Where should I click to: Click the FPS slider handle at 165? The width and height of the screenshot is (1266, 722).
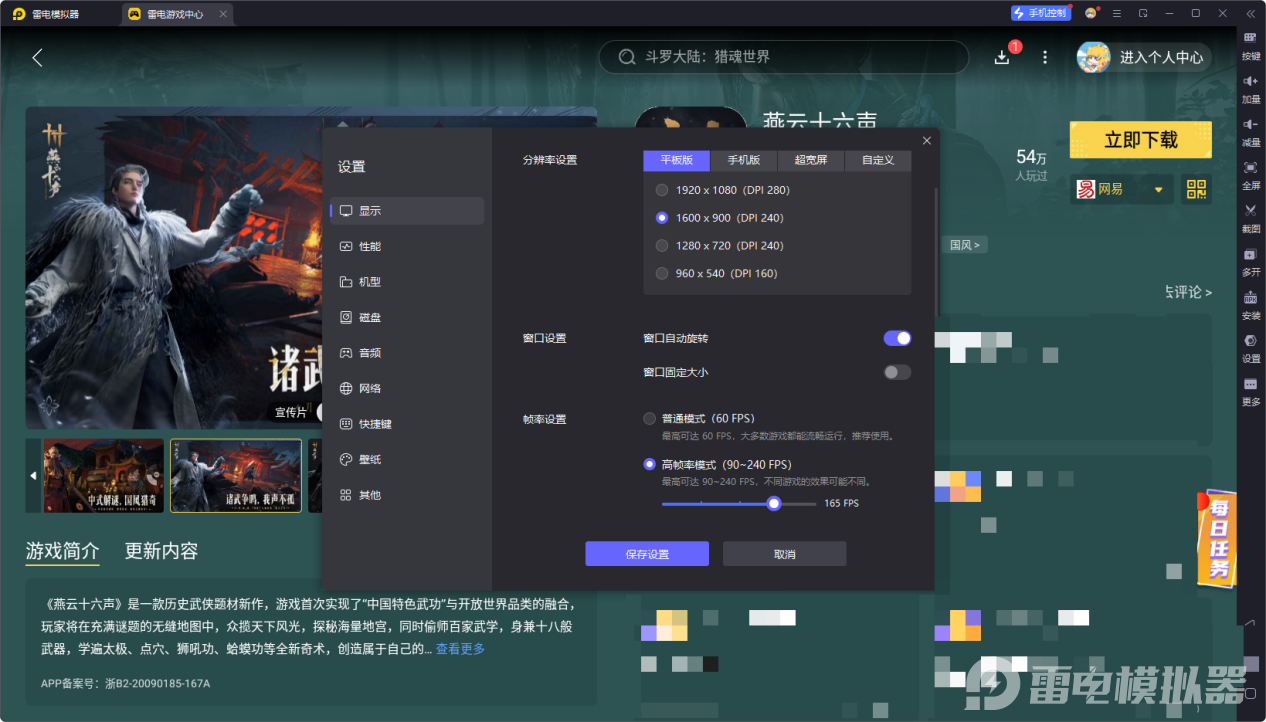click(x=774, y=504)
